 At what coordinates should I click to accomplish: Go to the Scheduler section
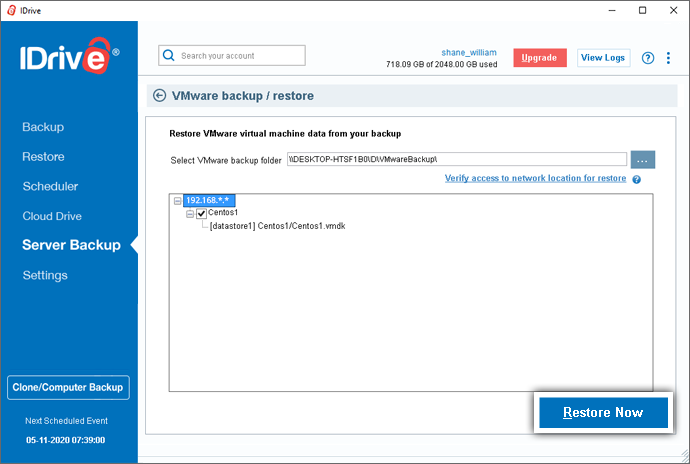pyautogui.click(x=50, y=186)
